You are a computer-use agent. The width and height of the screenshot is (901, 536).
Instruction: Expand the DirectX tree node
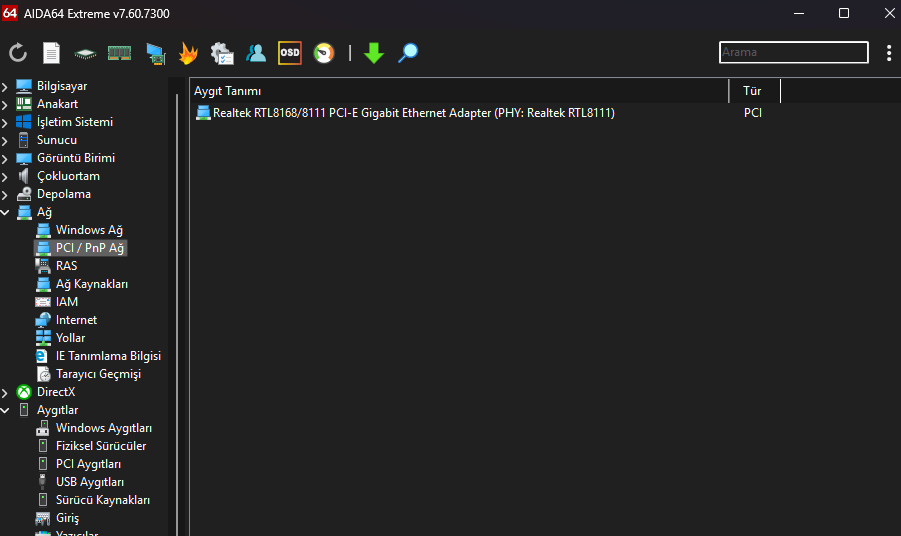point(5,393)
